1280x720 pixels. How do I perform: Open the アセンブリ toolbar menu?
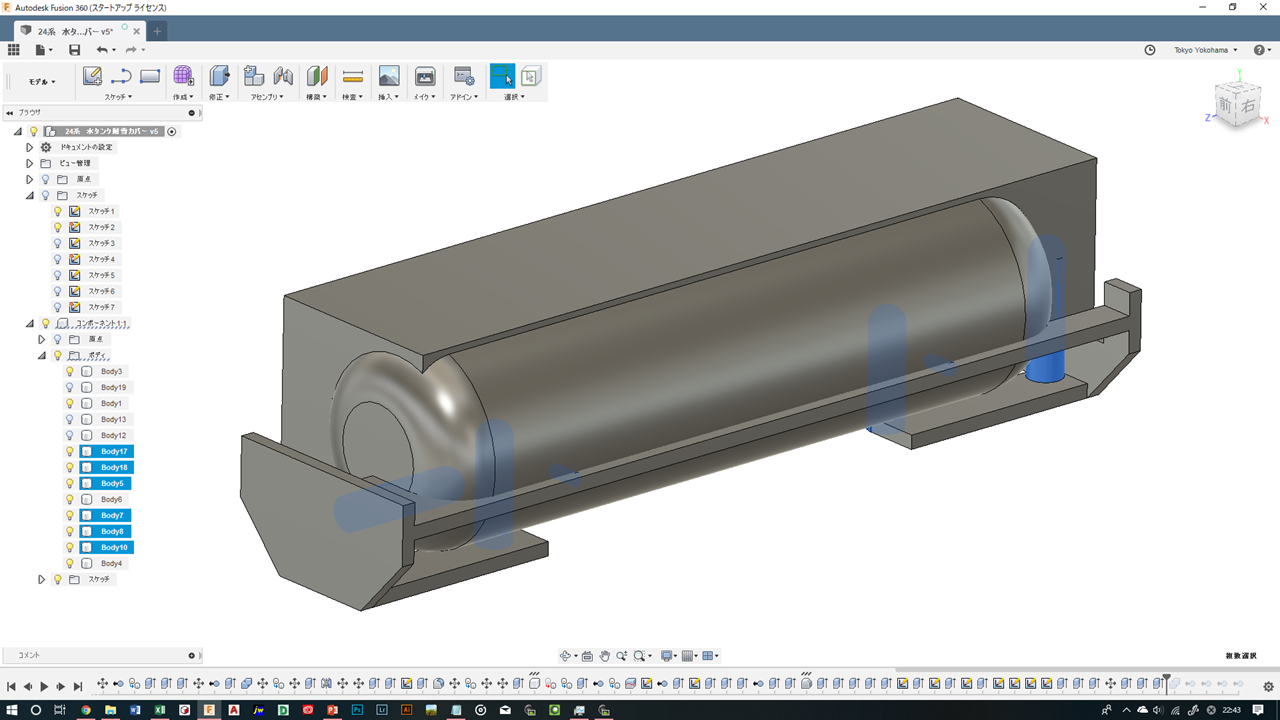267,97
